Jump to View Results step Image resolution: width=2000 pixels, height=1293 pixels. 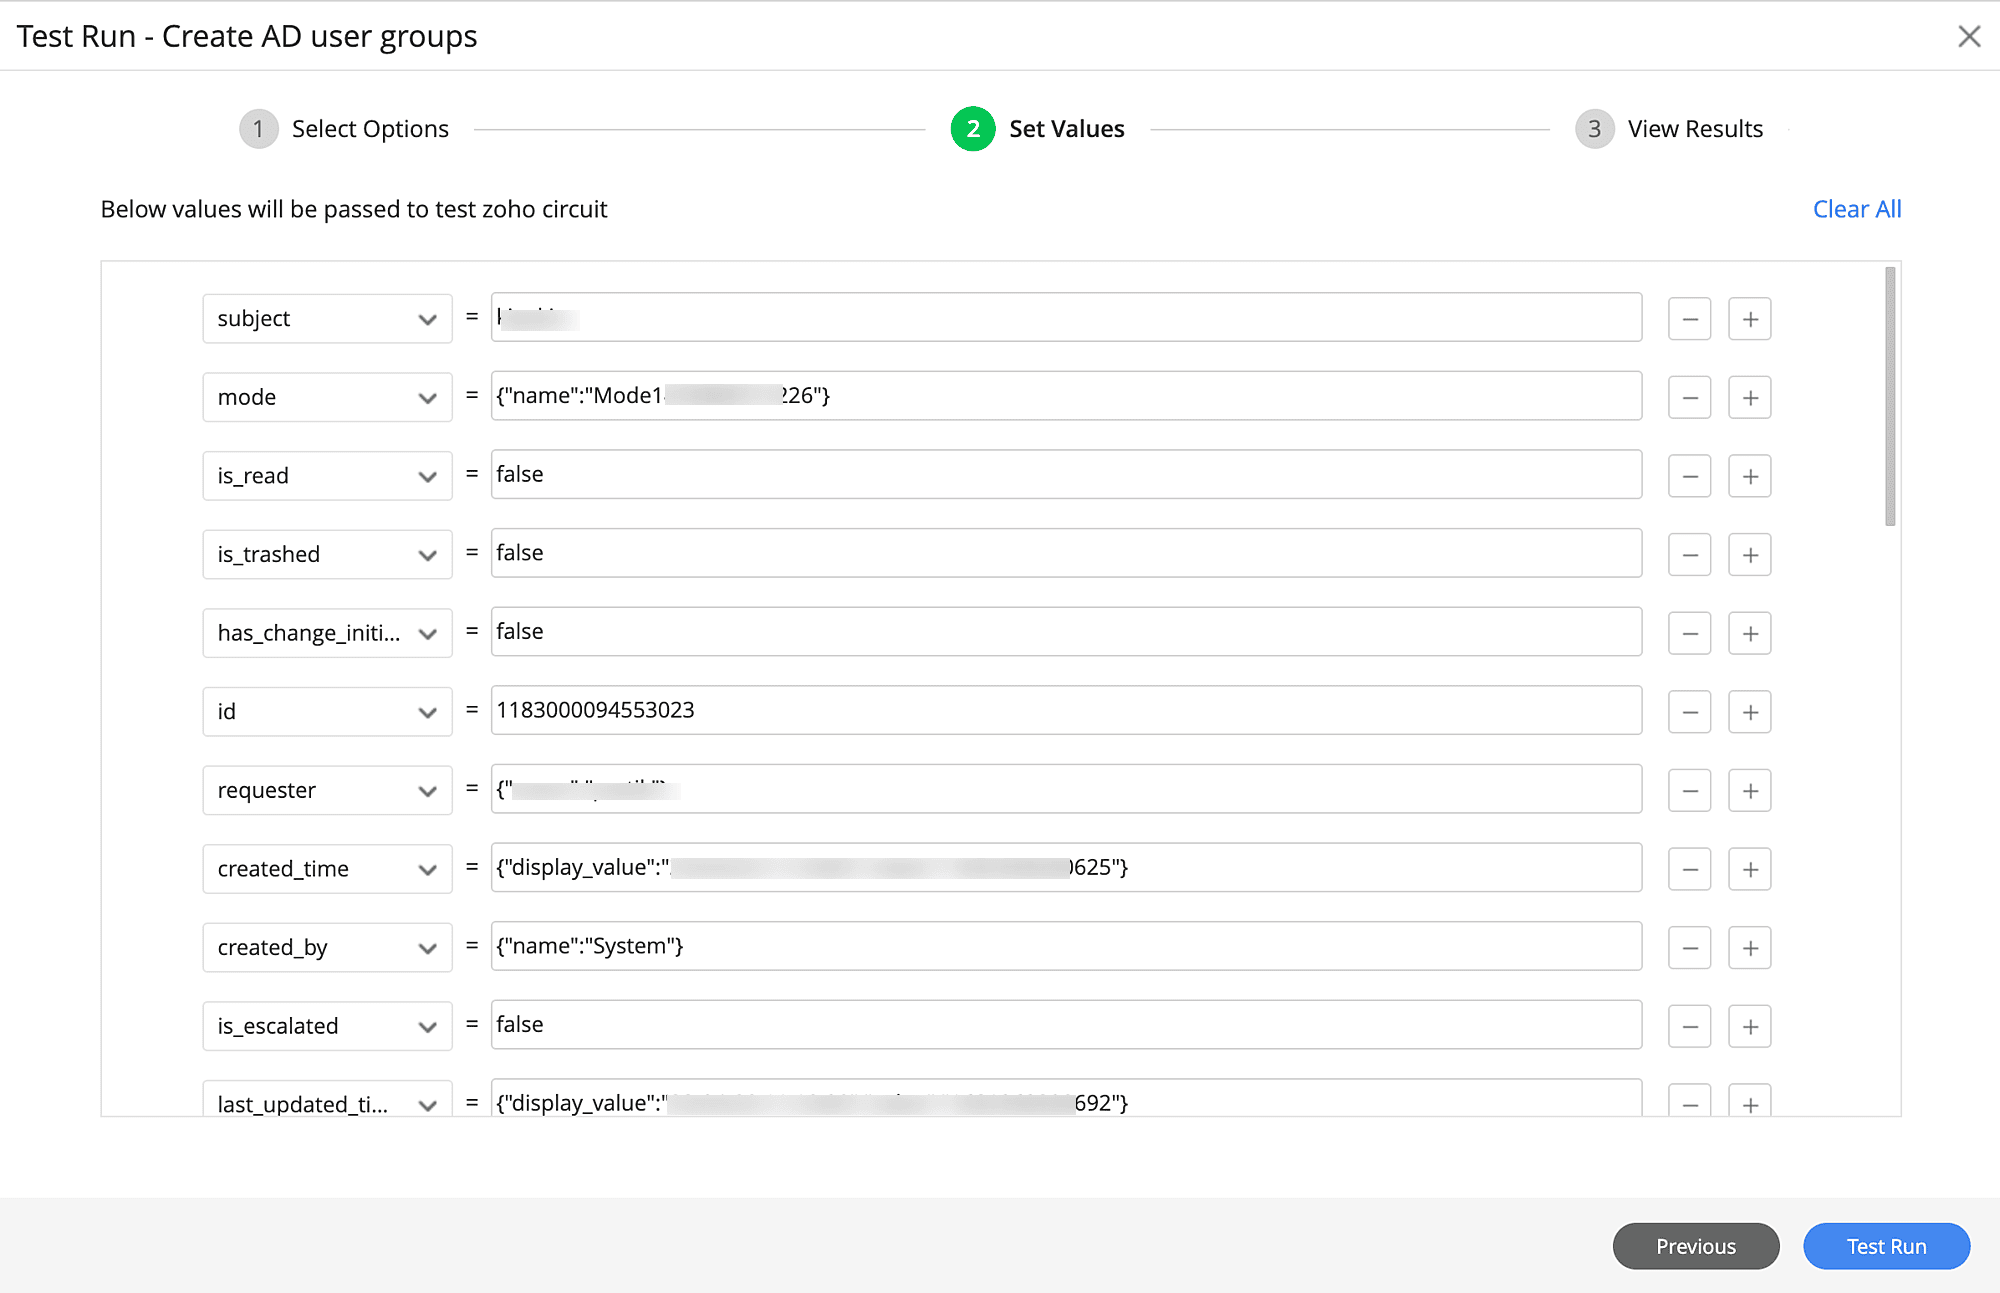(1670, 129)
